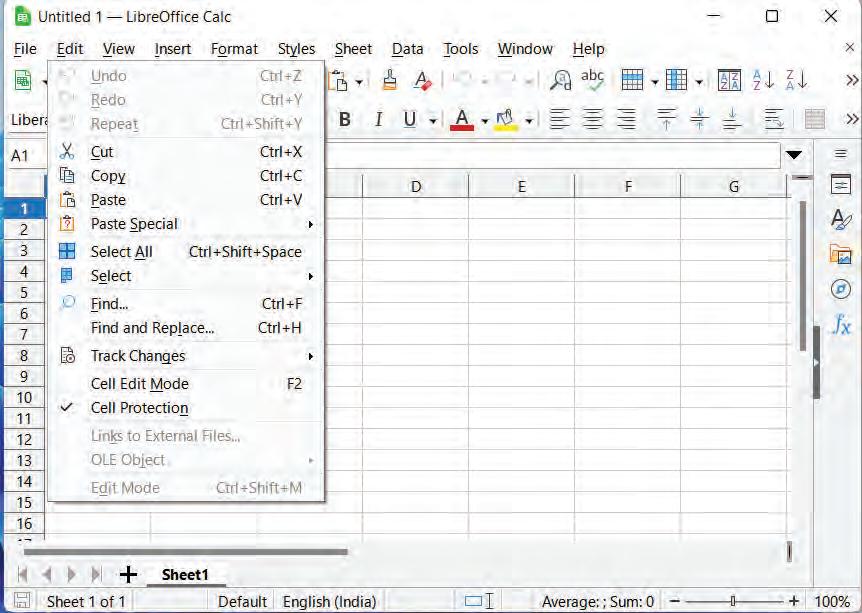This screenshot has height=613, width=862.
Task: Expand the Paste Special submenu
Action: 186,224
